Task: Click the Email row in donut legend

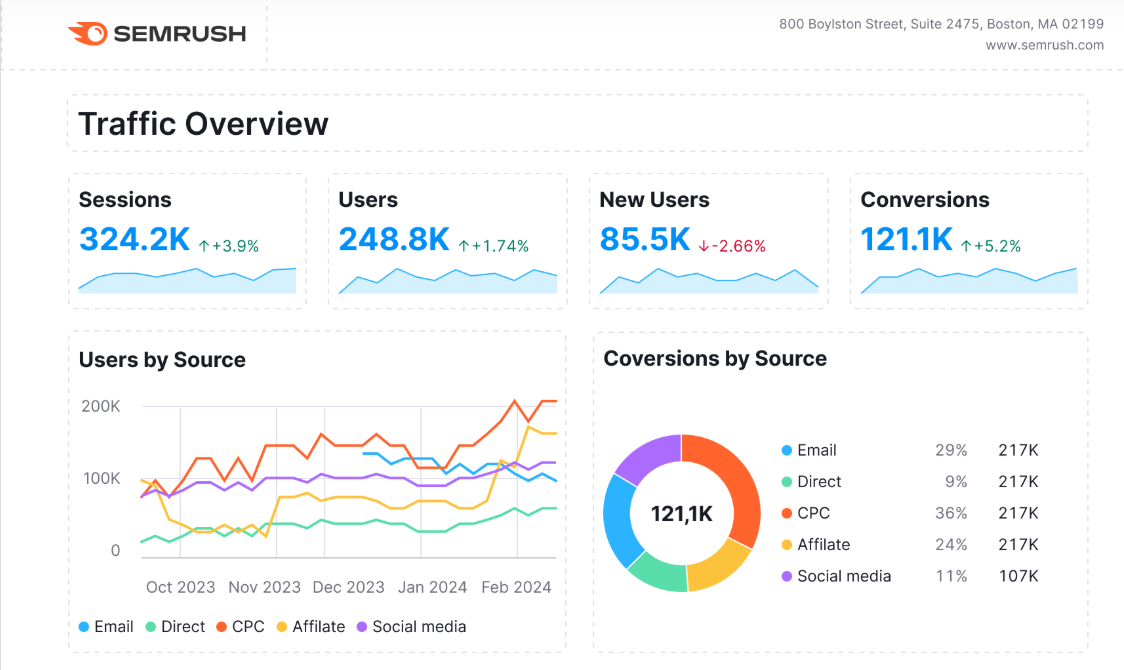Action: pos(910,450)
